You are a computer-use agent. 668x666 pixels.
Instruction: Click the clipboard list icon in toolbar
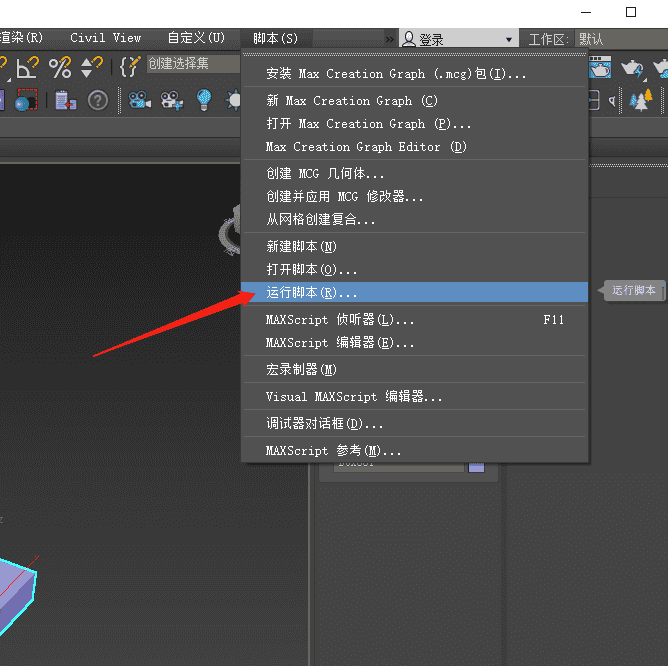(x=65, y=100)
